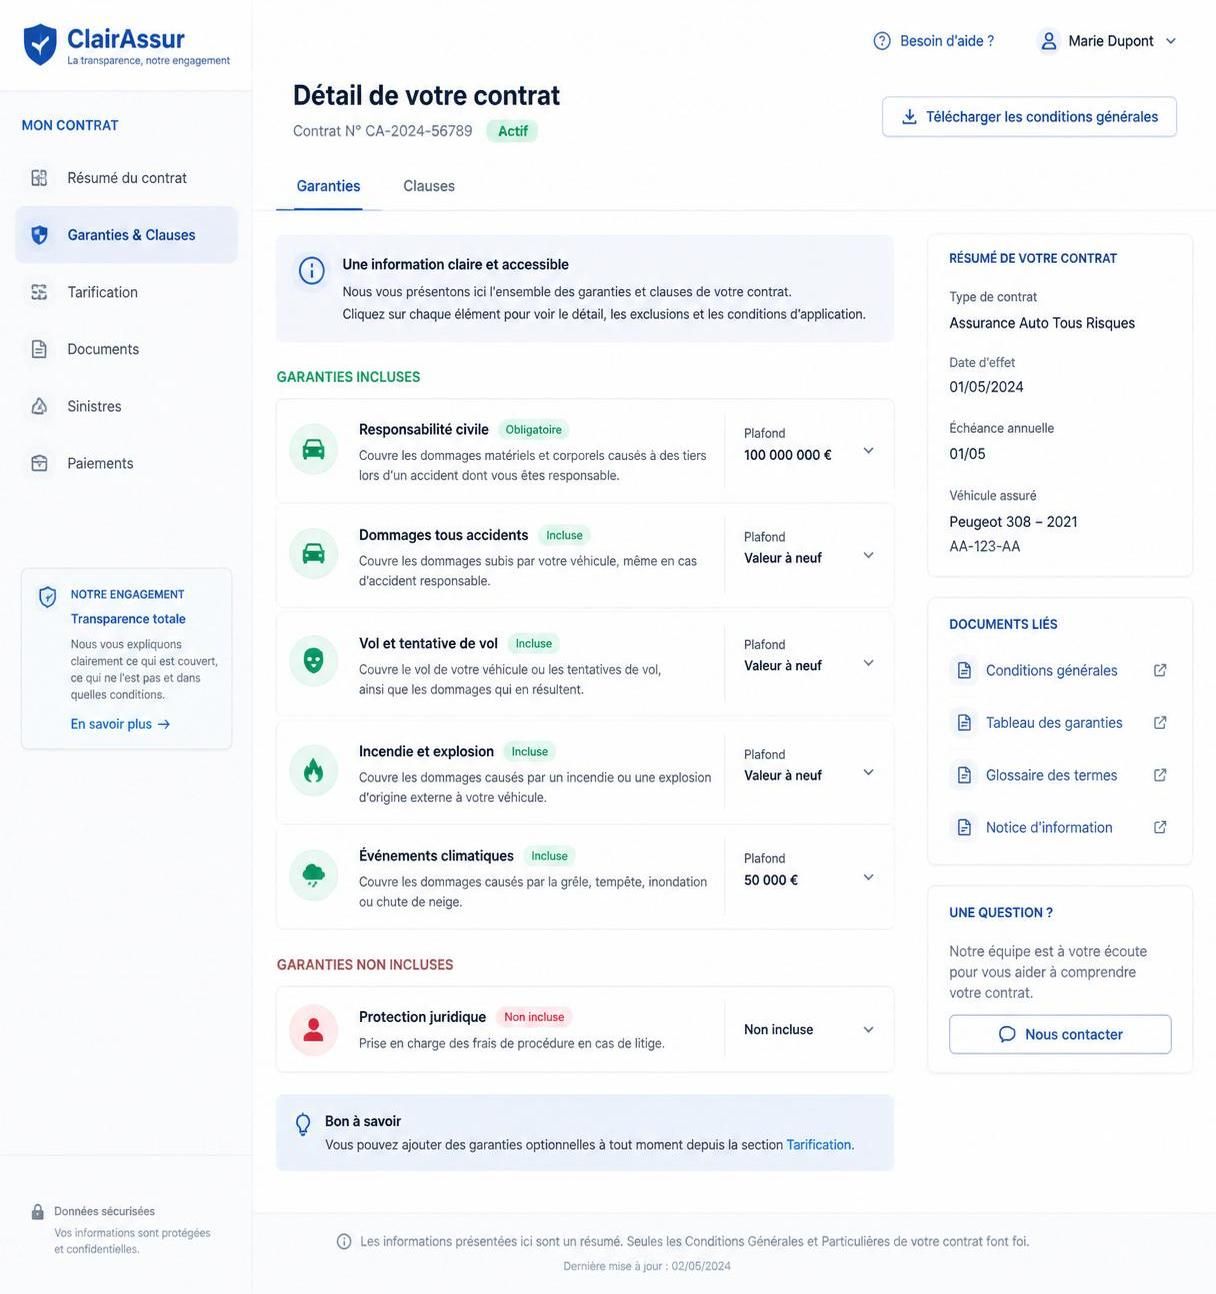Image resolution: width=1216 pixels, height=1294 pixels.
Task: Click the Non incluse red badge
Action: pos(534,1017)
